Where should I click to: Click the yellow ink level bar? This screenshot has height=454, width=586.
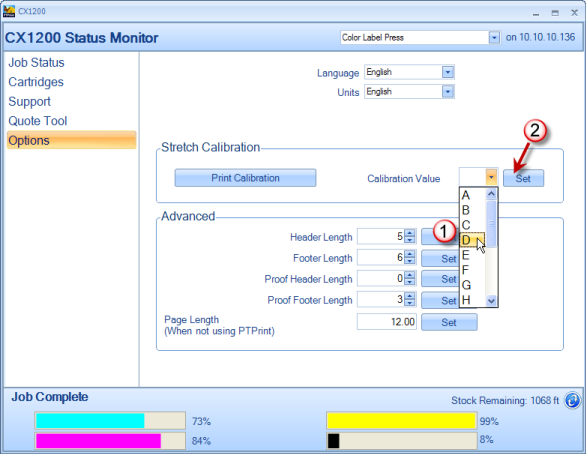[402, 421]
